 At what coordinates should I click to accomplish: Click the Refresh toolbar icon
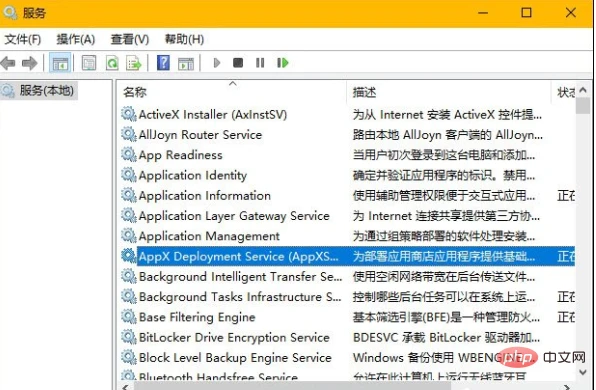(x=112, y=63)
